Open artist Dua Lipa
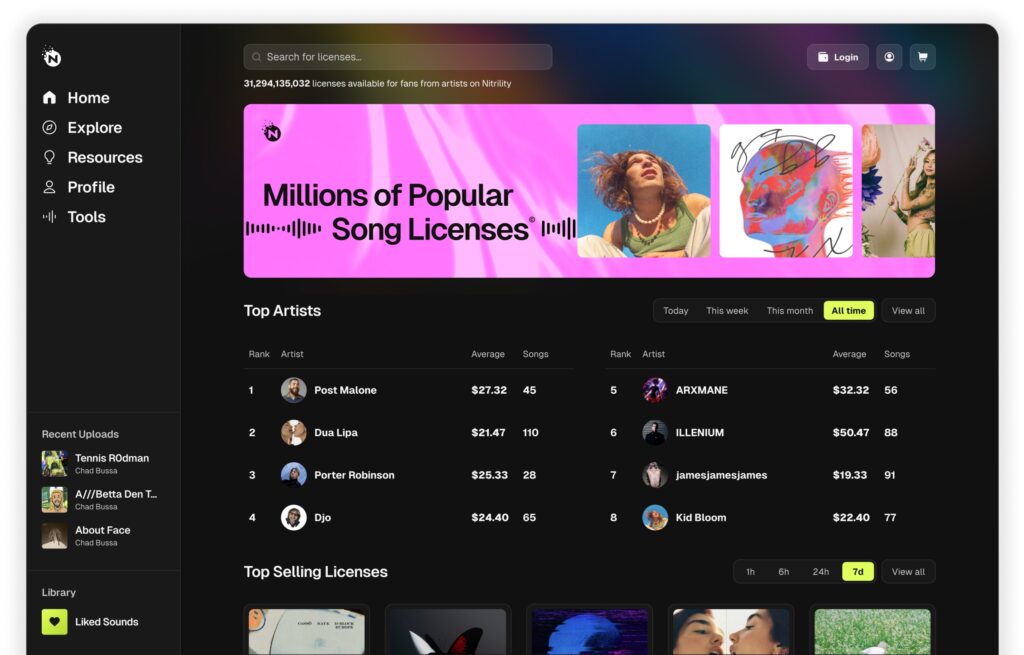The width and height of the screenshot is (1024, 655). tap(336, 432)
